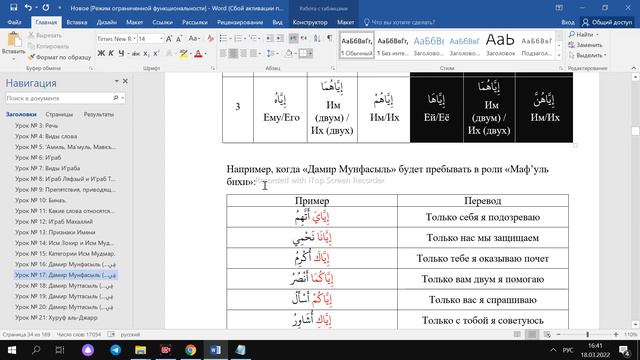Screen dimensions: 640x360
Task: Clear all formatting with the eraser icon
Action: point(211,39)
